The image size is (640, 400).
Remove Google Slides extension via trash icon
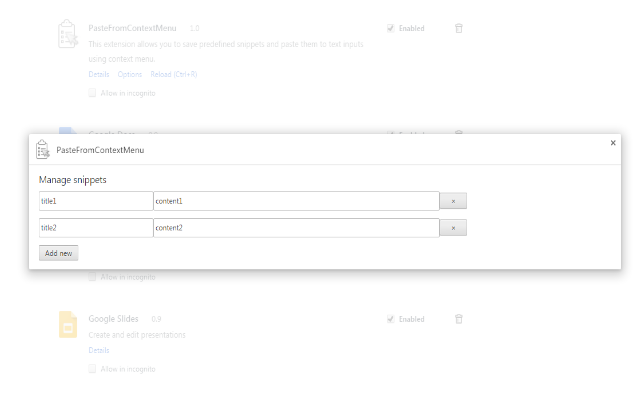coord(459,319)
